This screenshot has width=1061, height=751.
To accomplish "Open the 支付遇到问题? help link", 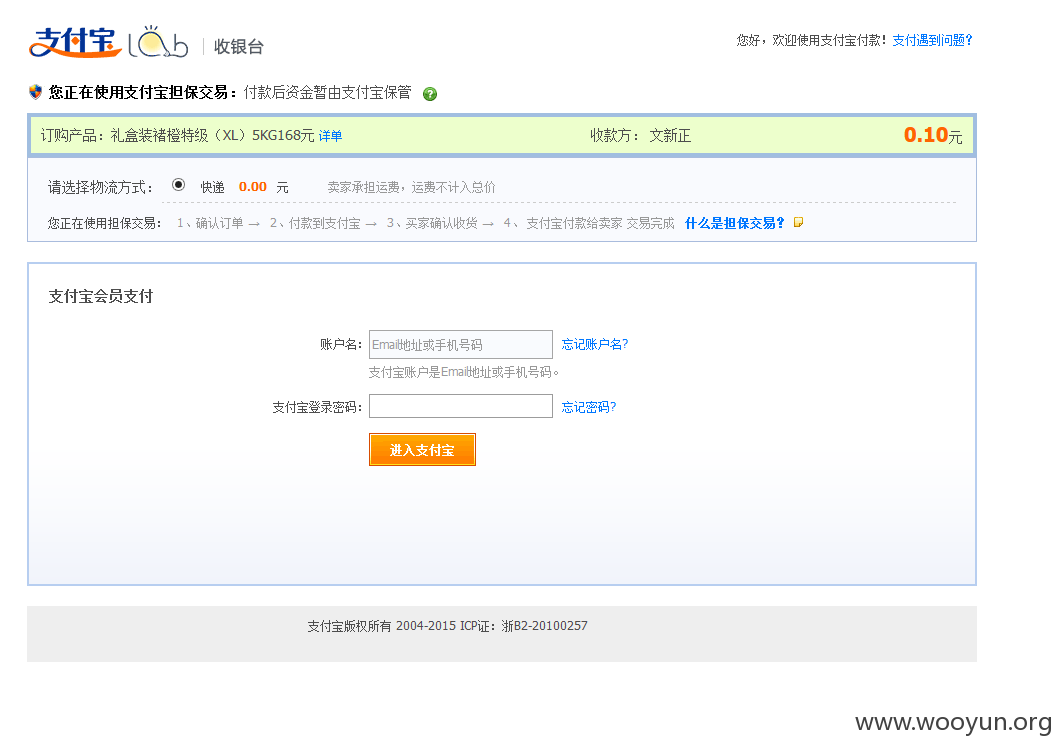I will pyautogui.click(x=932, y=41).
